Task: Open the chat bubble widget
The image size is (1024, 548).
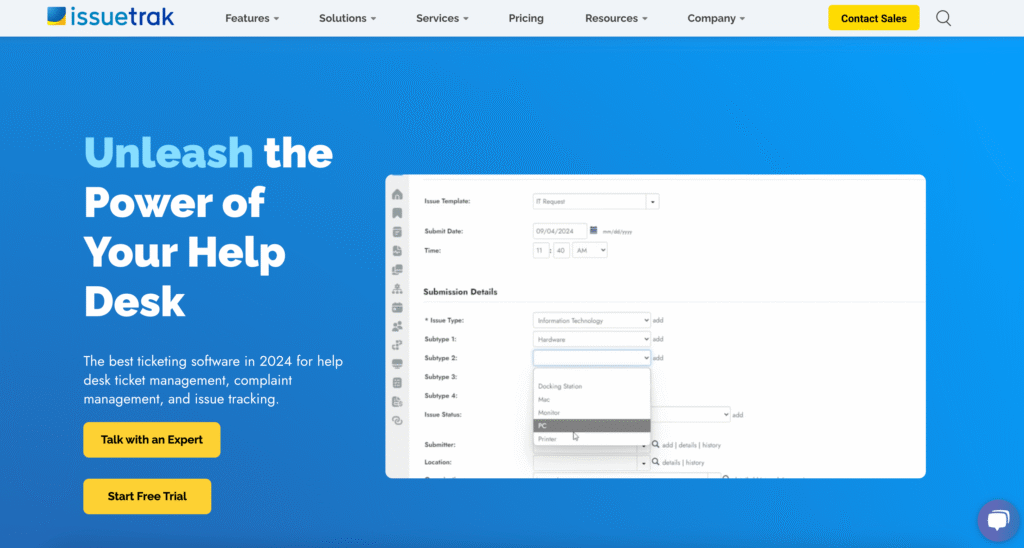Action: (998, 521)
